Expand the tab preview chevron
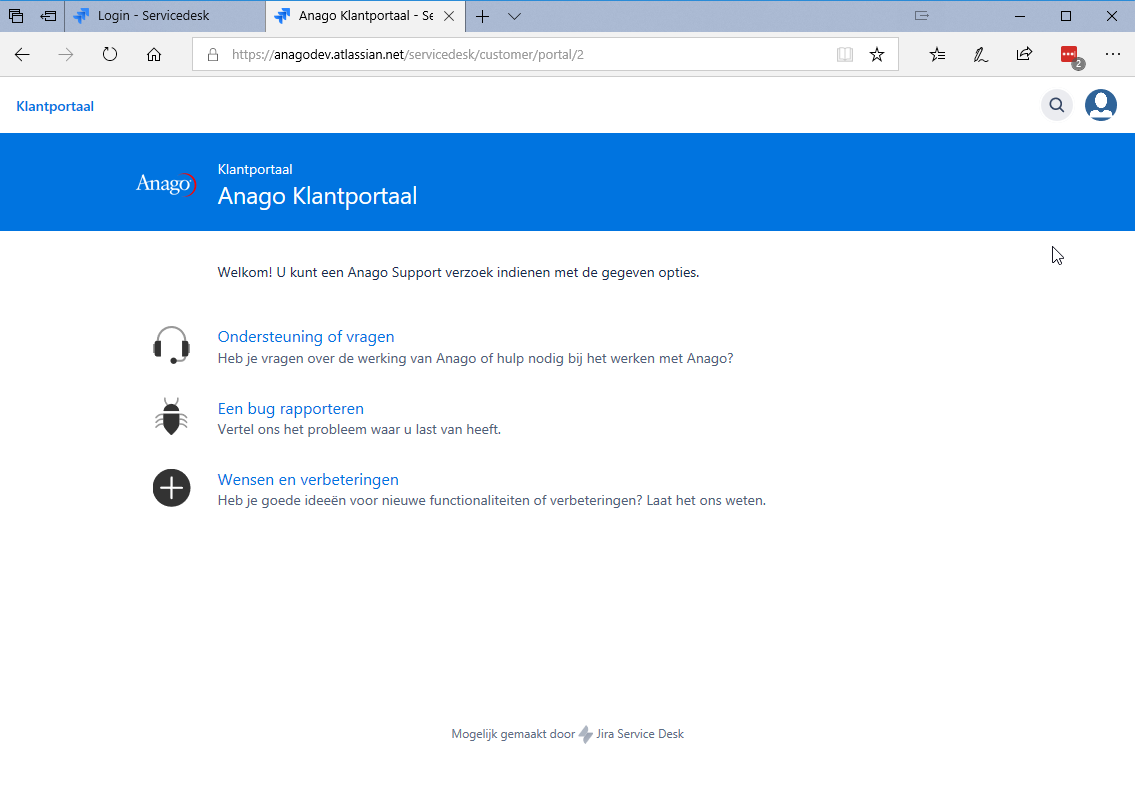This screenshot has height=793, width=1135. [x=515, y=16]
